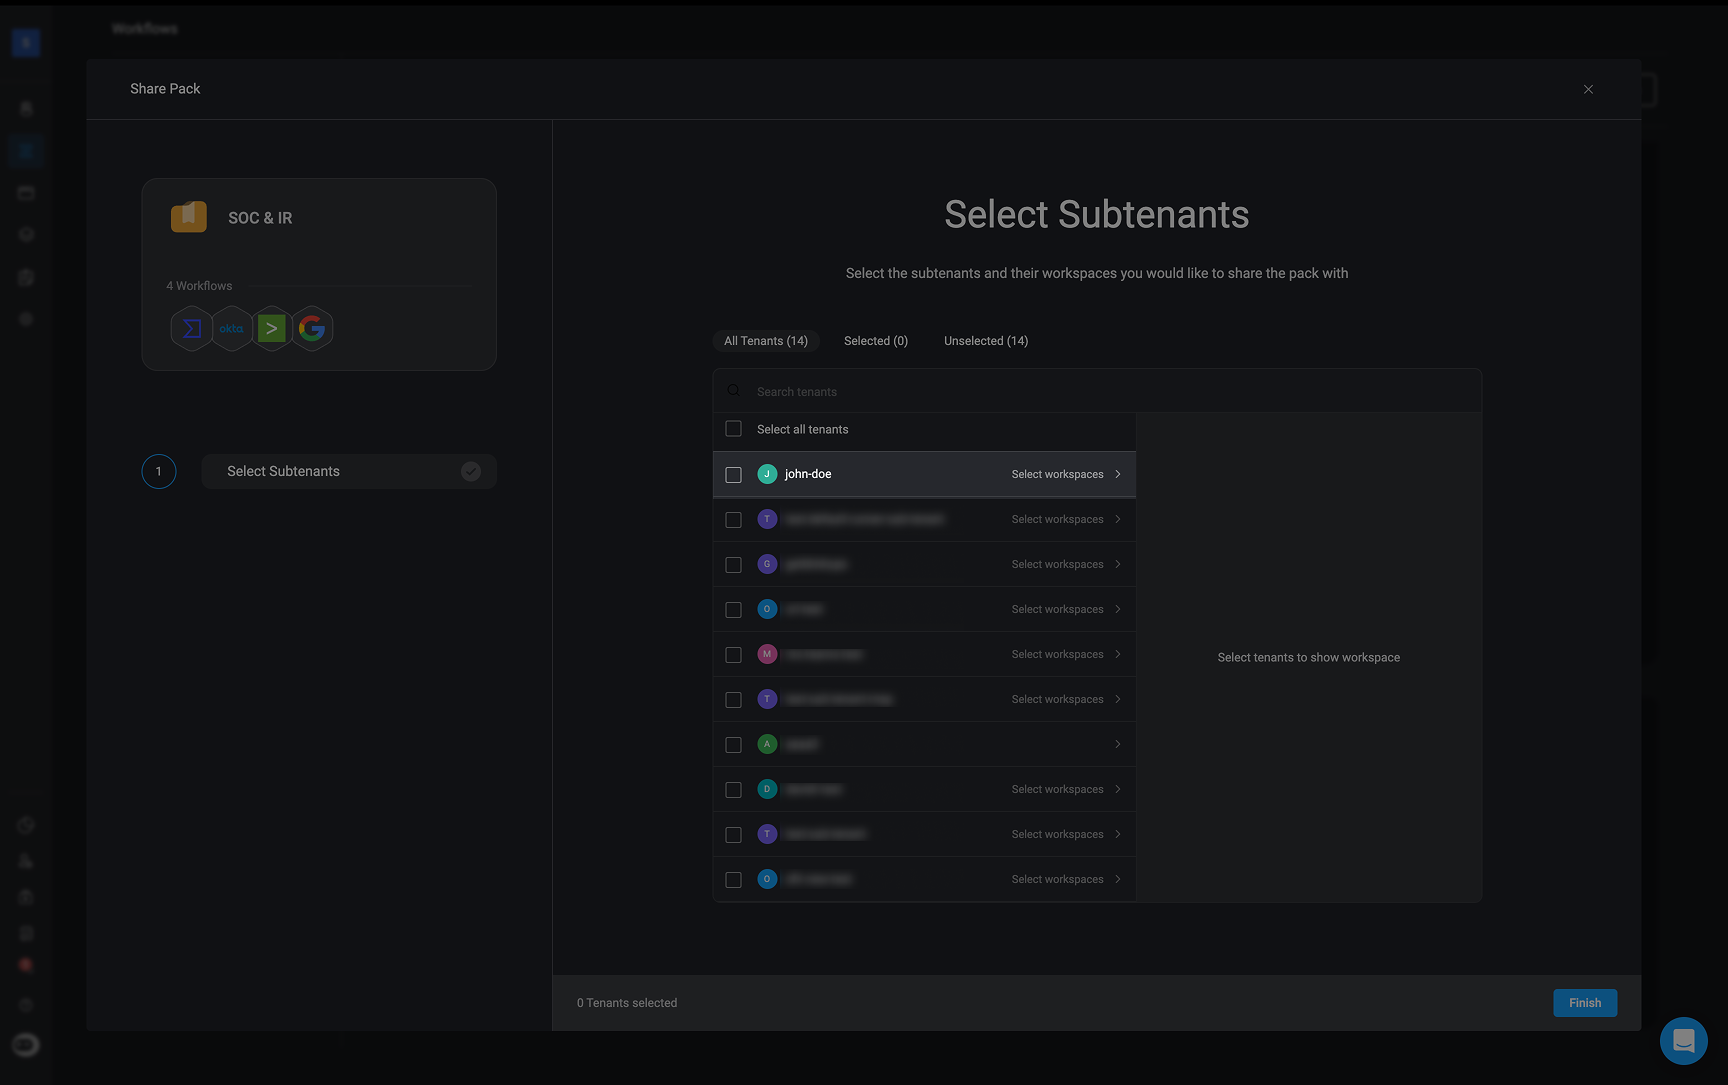Expand the teal D tenant row chevron
Screen dimensions: 1728x1085
[1117, 789]
